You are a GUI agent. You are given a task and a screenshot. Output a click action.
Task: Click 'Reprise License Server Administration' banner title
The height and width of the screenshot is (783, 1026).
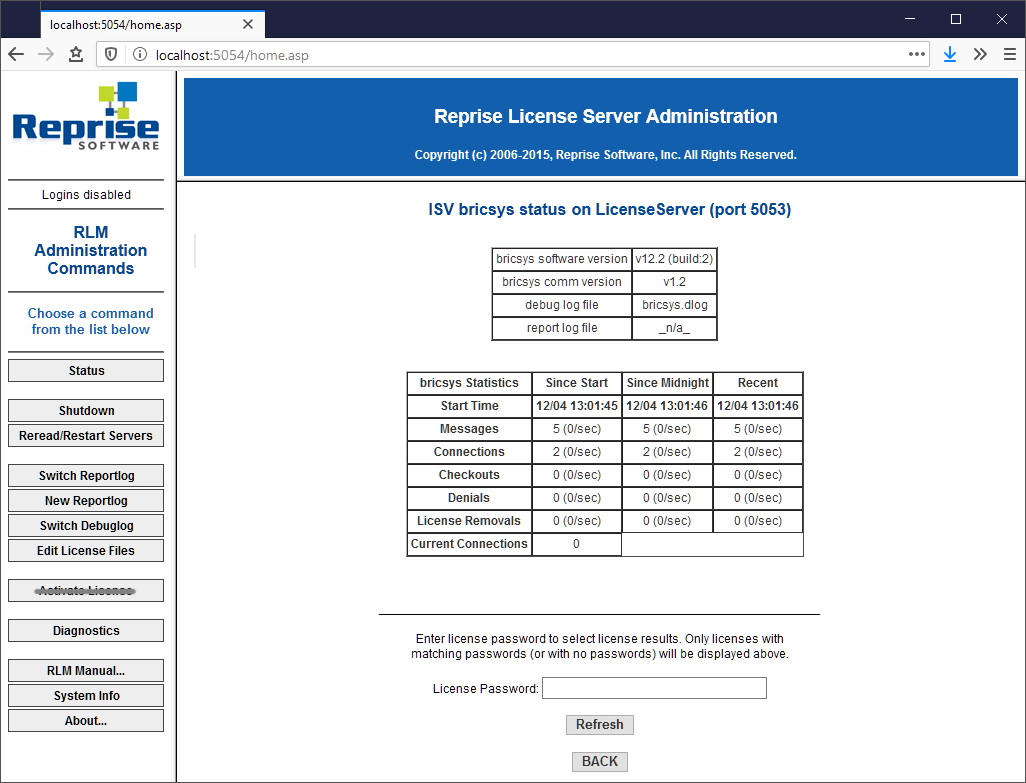click(x=605, y=116)
